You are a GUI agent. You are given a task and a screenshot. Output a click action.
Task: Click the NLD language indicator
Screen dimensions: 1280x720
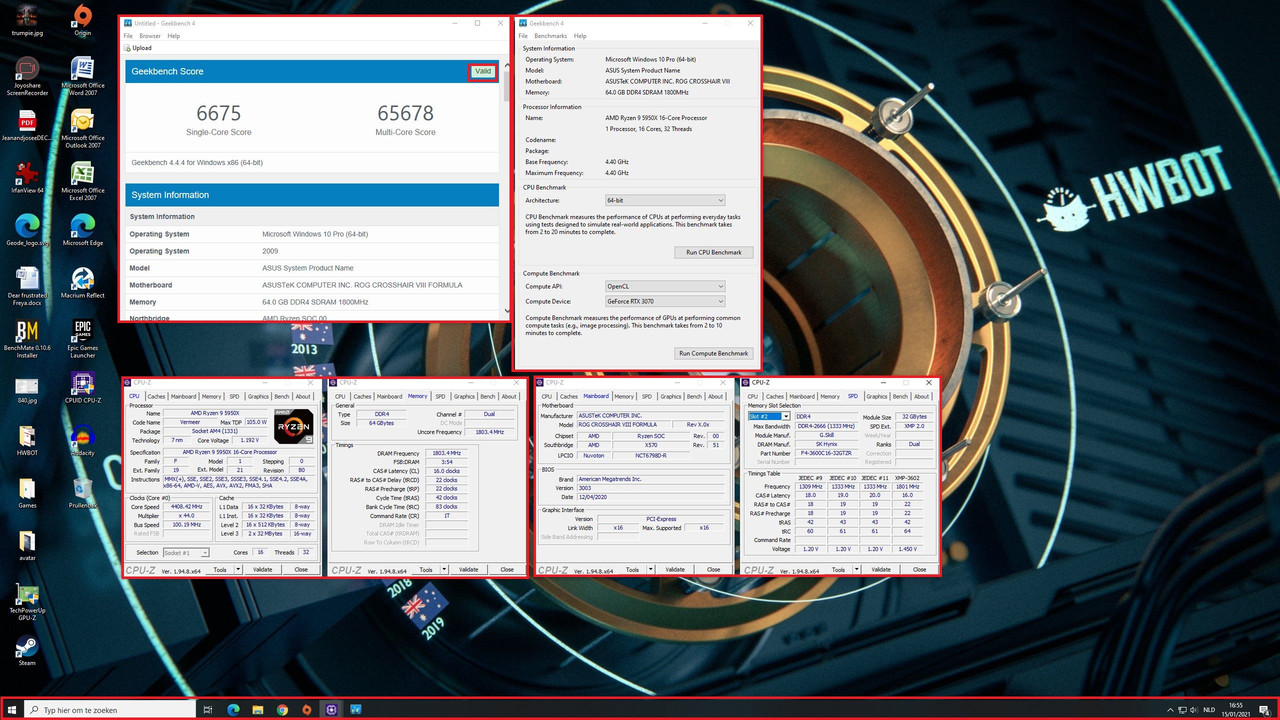1209,710
